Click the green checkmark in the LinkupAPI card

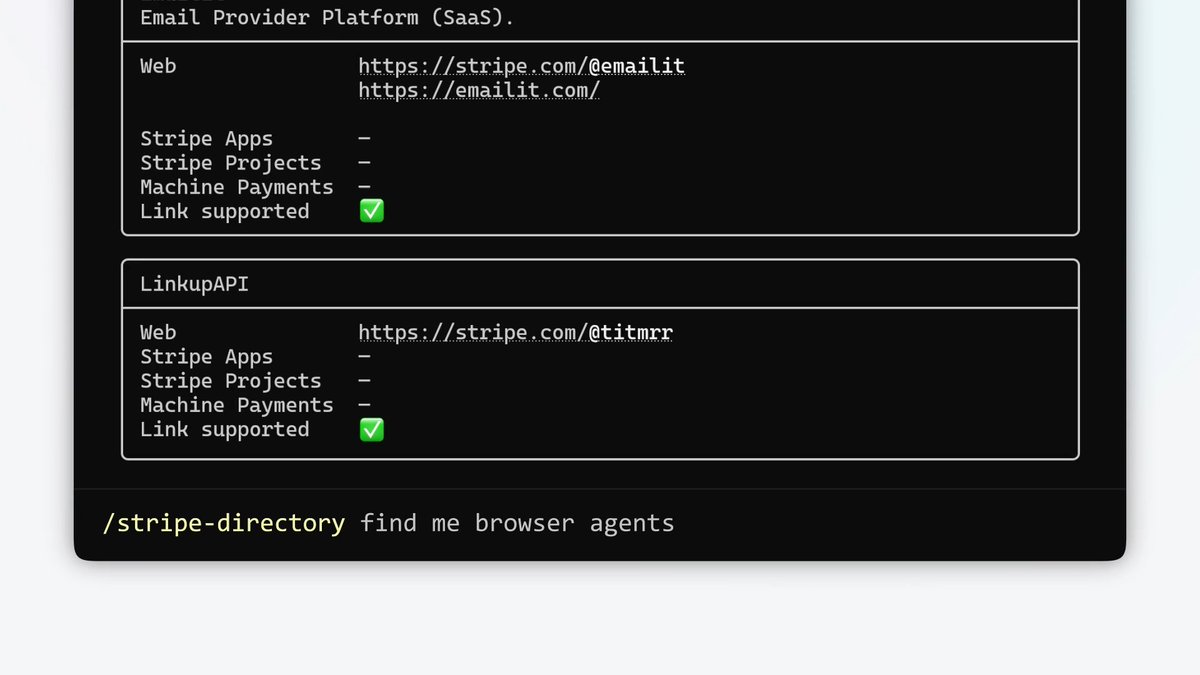pos(371,429)
